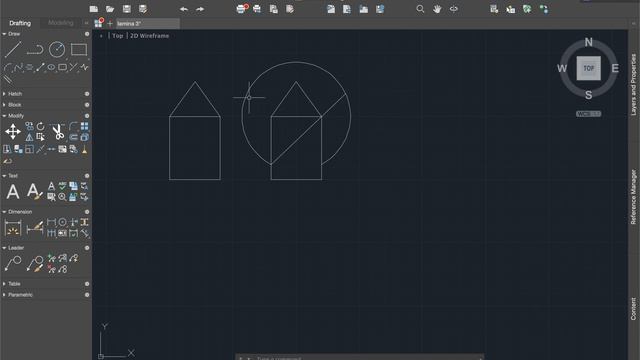
Task: Click the Open folder icon in toolbar
Action: tap(110, 9)
